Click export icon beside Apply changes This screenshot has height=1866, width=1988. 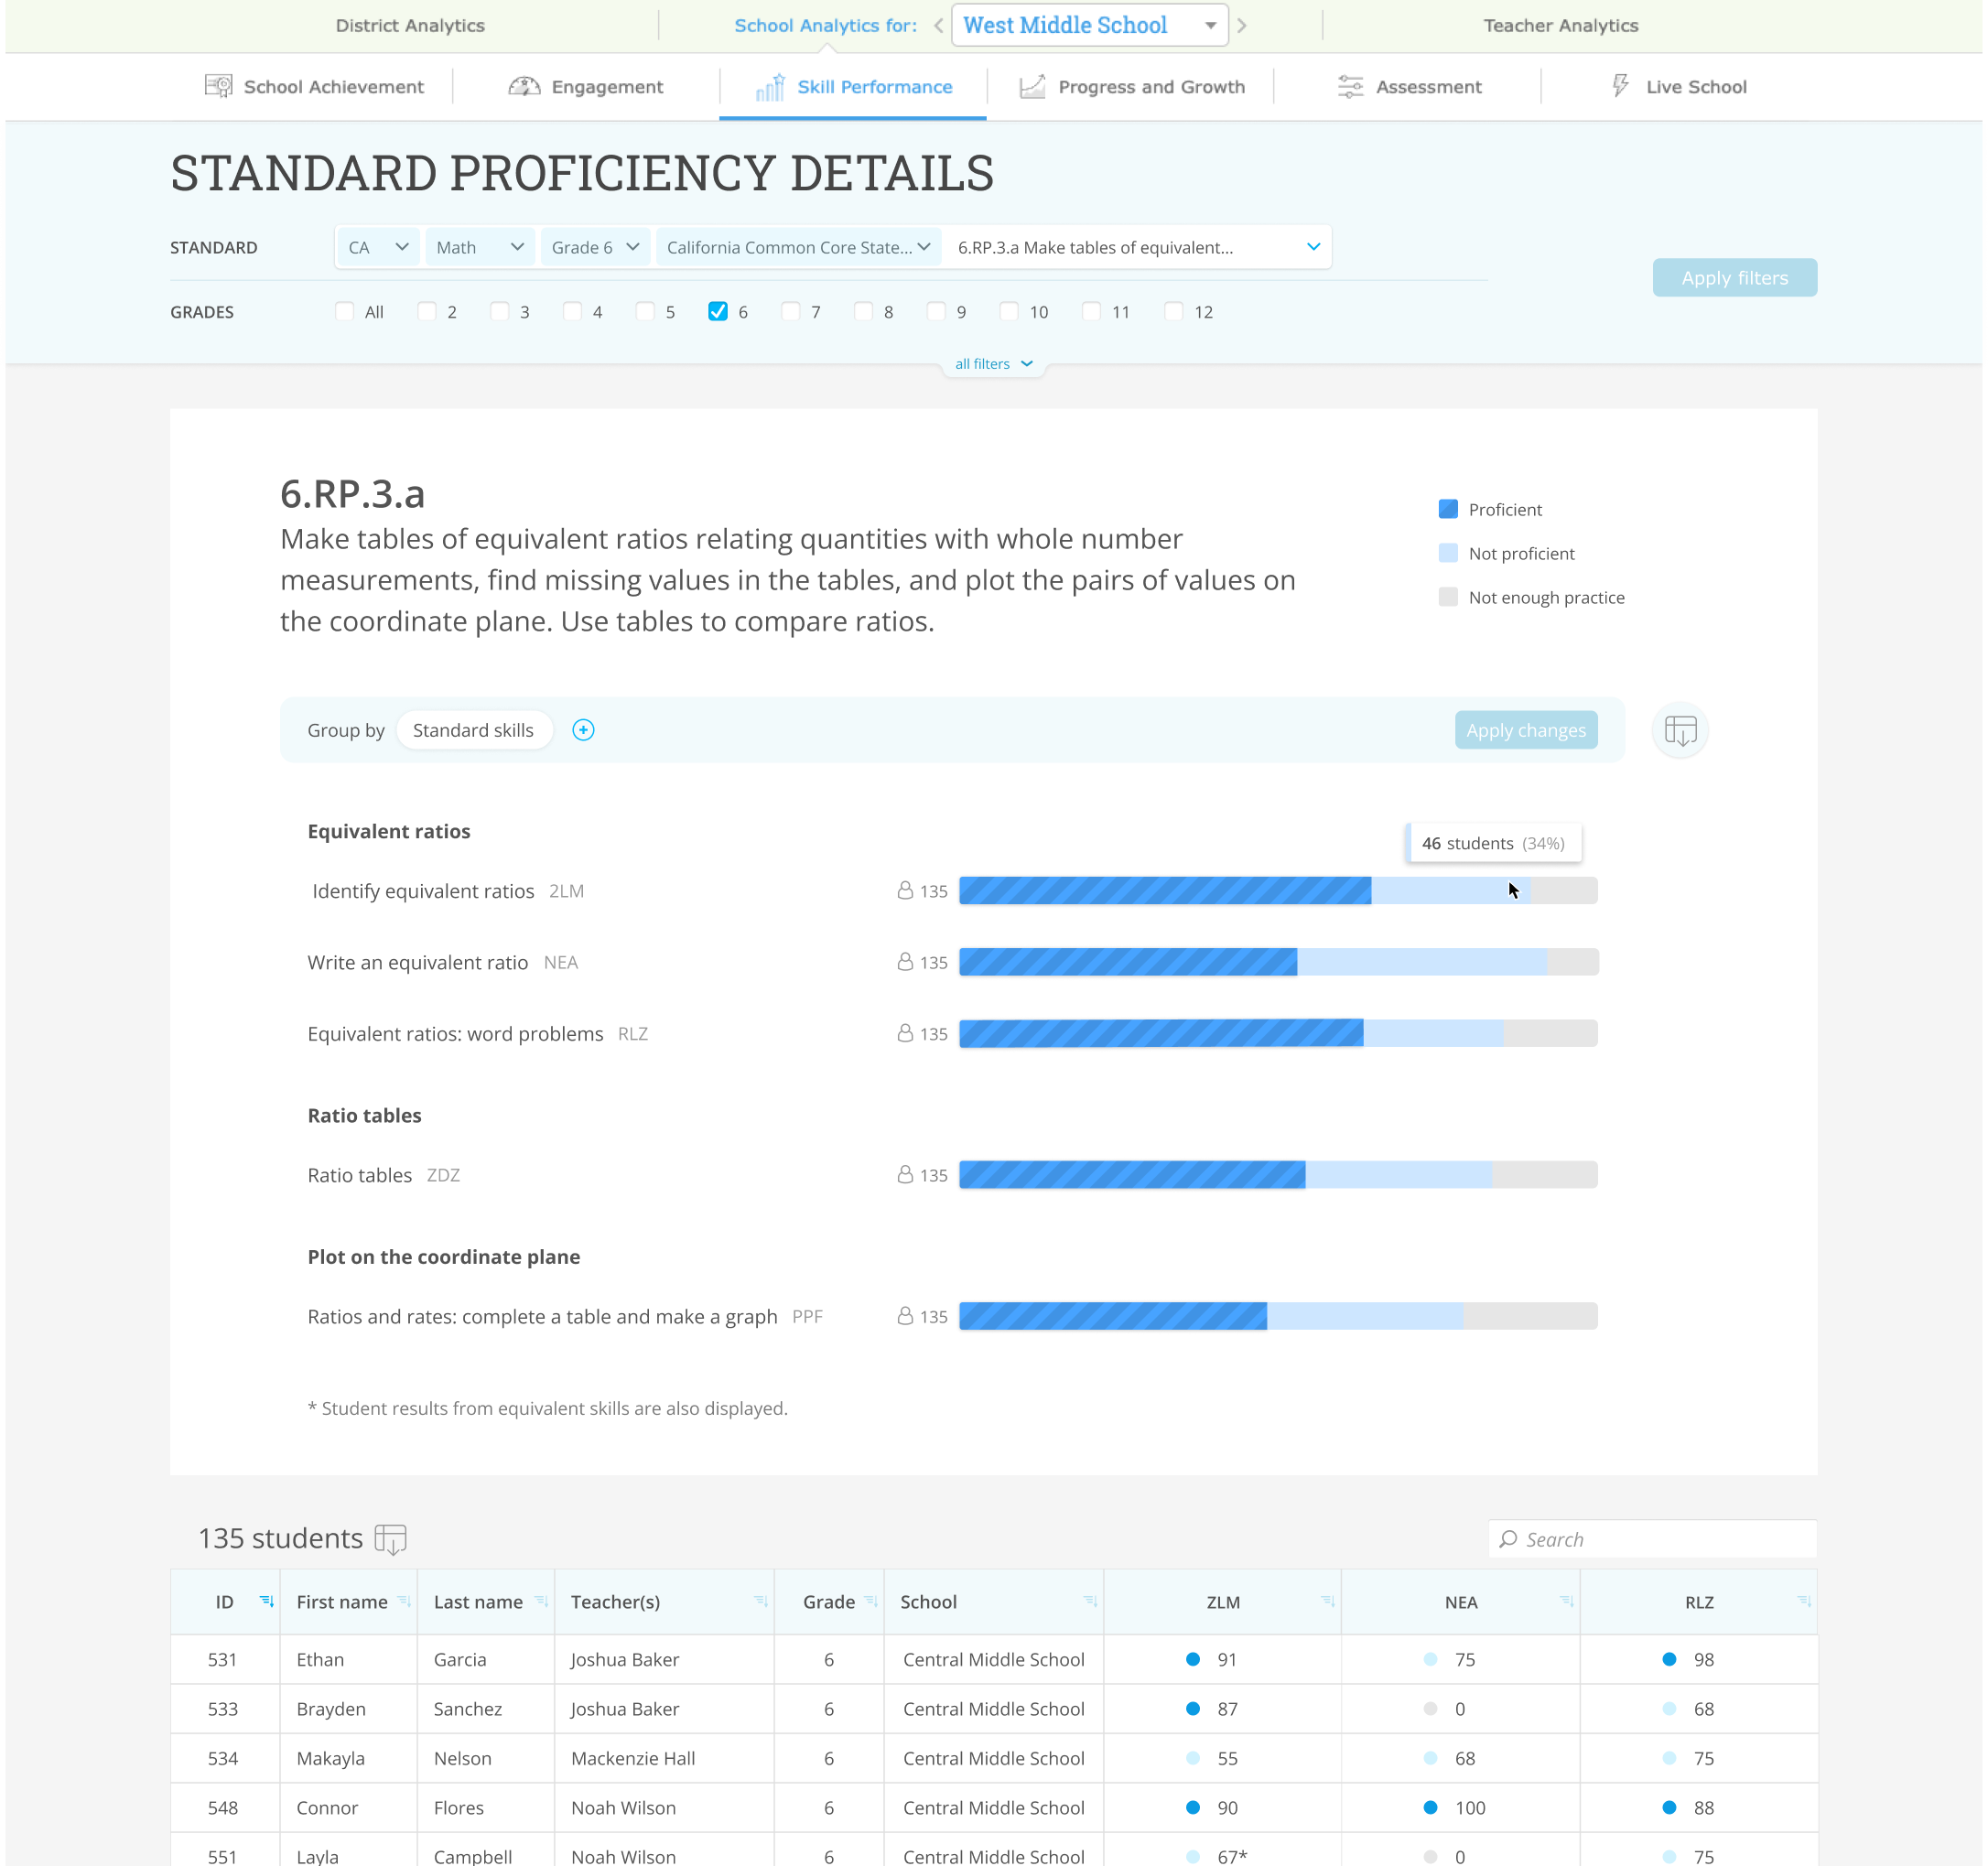[x=1680, y=731]
